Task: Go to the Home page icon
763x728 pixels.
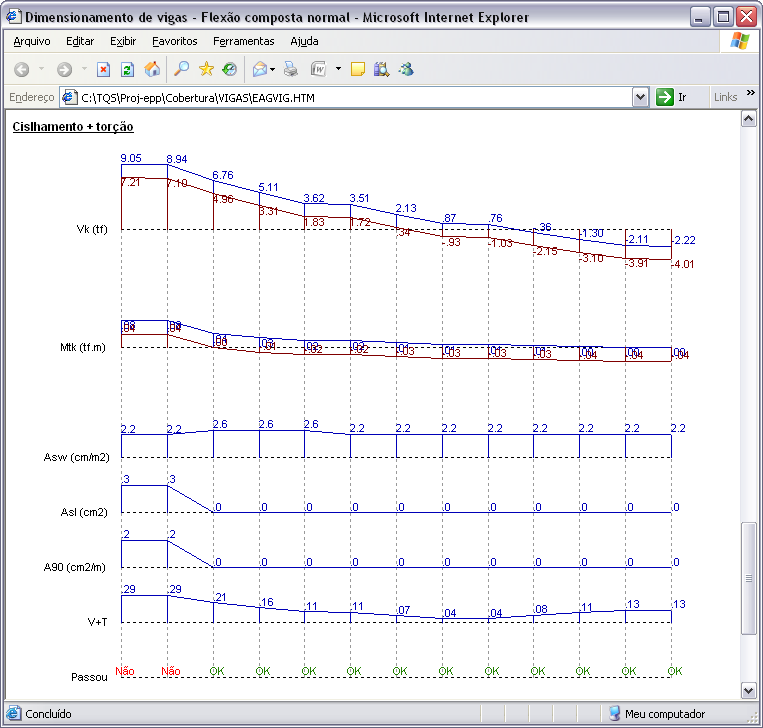Action: tap(153, 69)
